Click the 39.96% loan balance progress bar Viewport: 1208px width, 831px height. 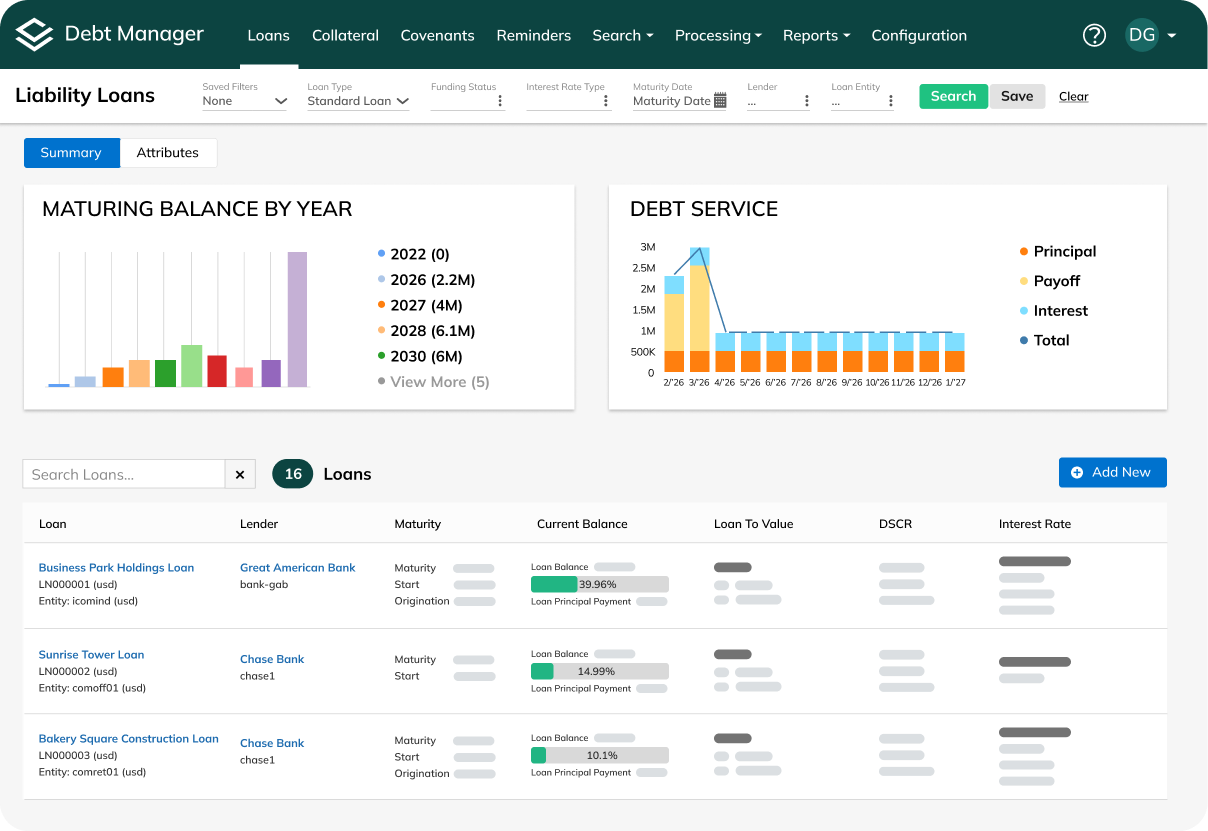click(x=599, y=584)
